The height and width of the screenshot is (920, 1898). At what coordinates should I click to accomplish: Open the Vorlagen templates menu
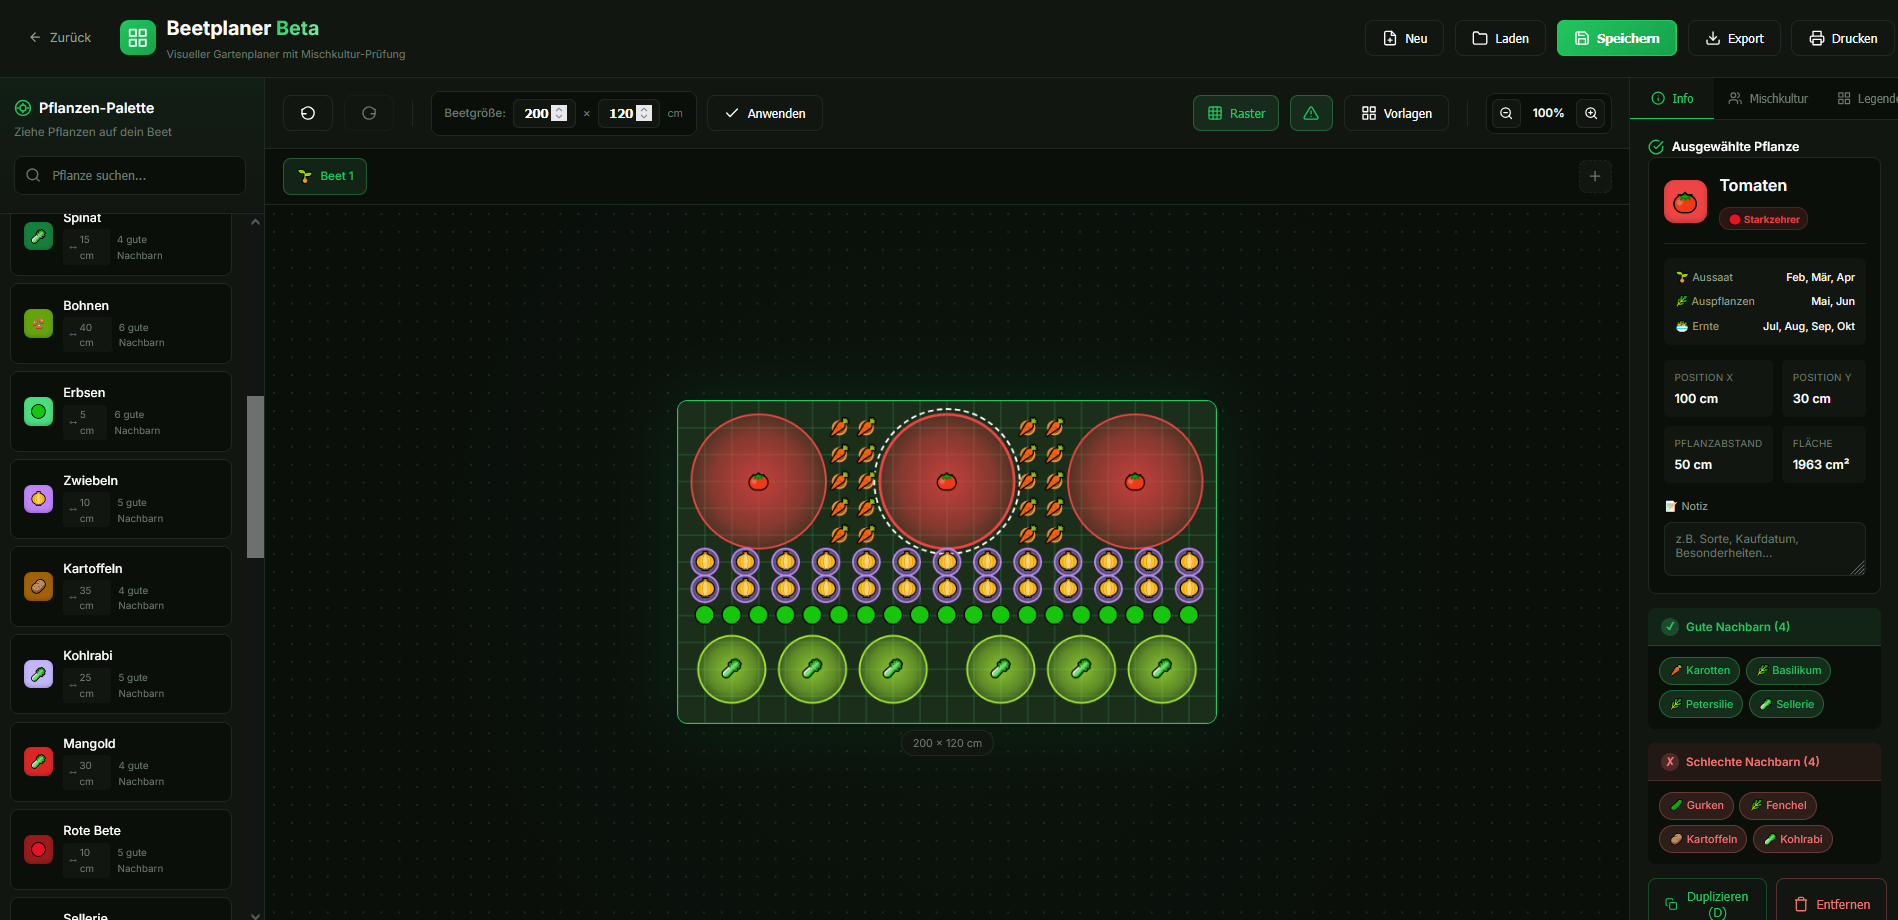1396,113
